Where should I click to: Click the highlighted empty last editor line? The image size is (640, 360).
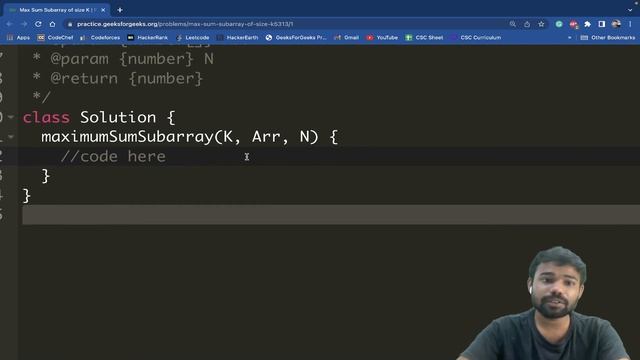[331, 215]
